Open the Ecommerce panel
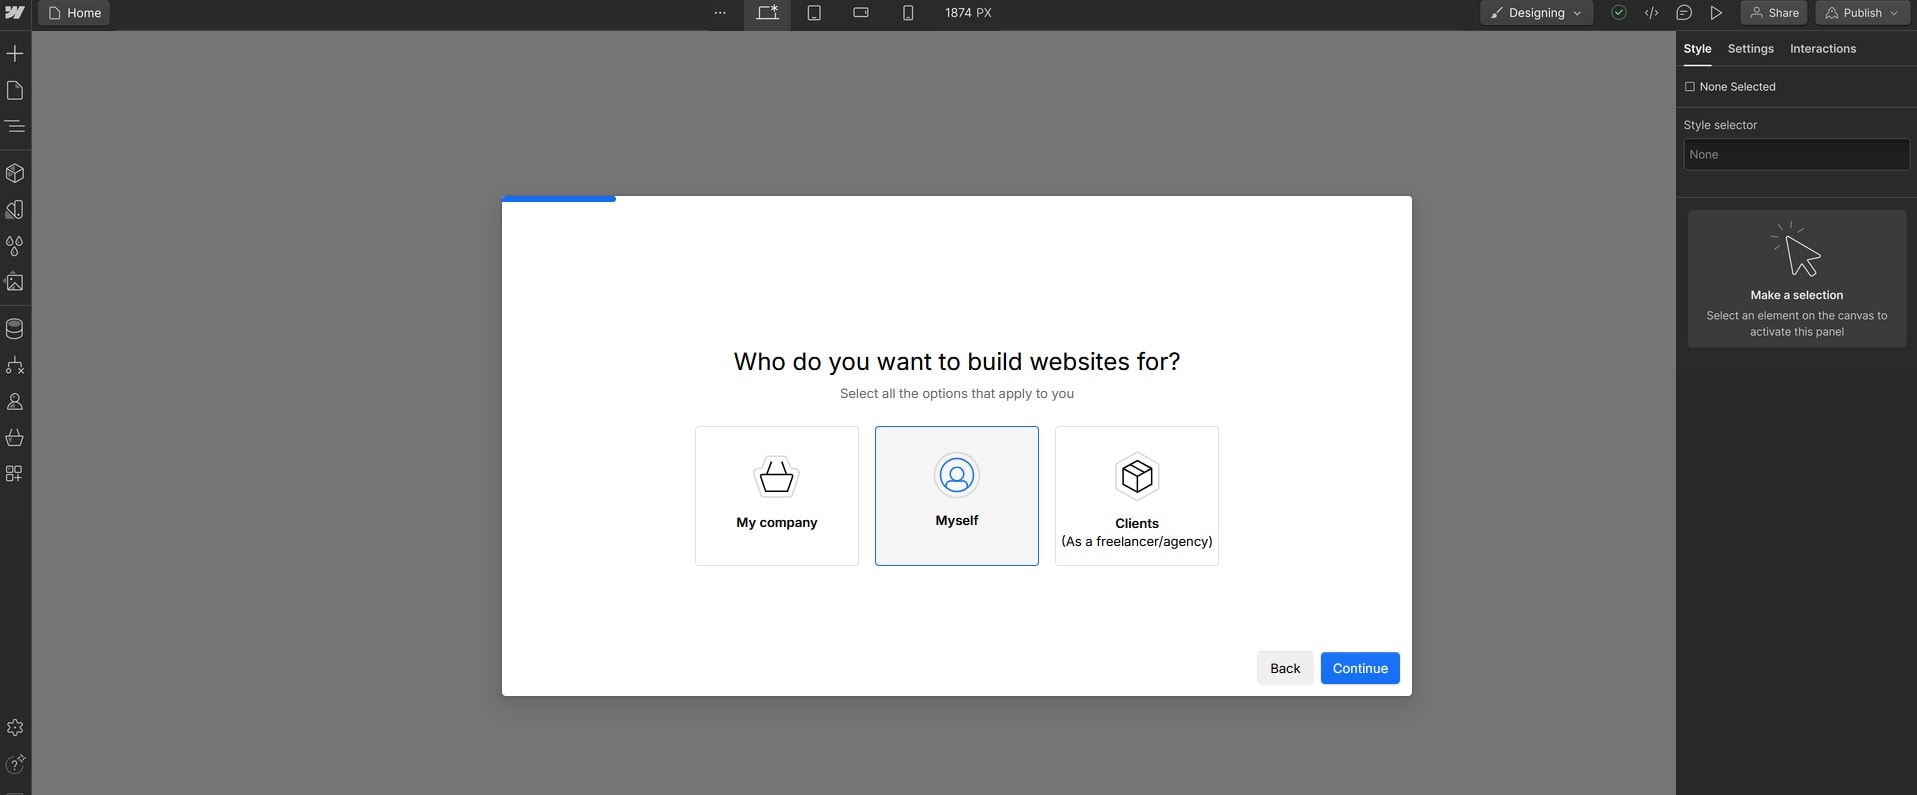Image resolution: width=1917 pixels, height=795 pixels. click(15, 438)
